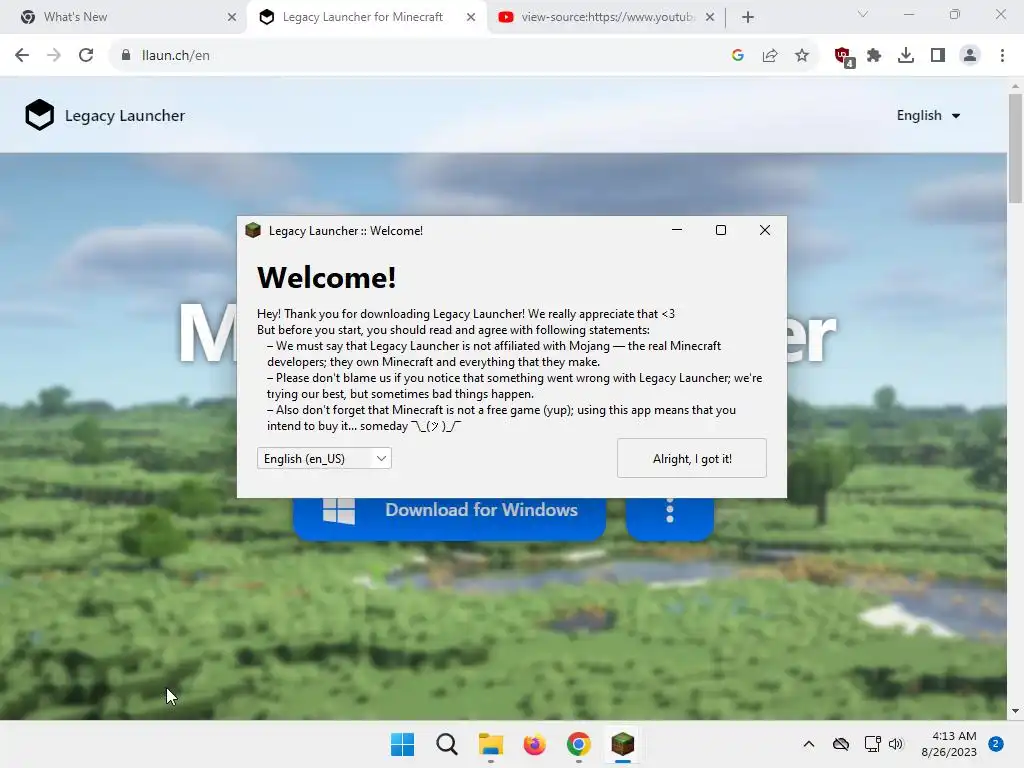This screenshot has width=1024, height=768.
Task: Open the notifications badge showing 2
Action: pos(996,744)
